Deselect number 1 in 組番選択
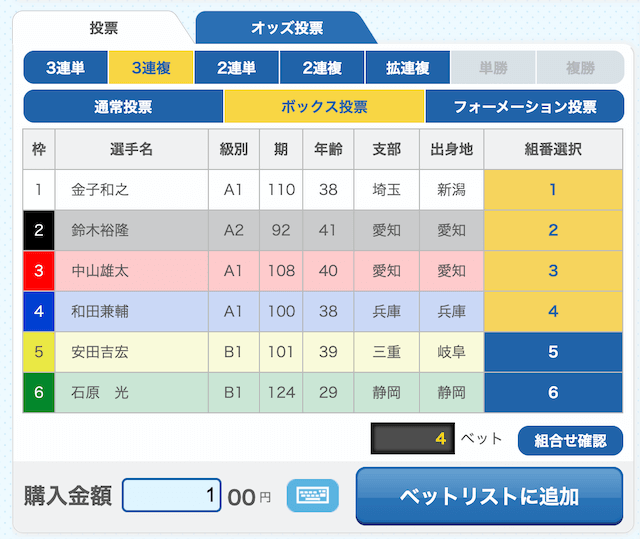640x539 pixels. (x=553, y=190)
